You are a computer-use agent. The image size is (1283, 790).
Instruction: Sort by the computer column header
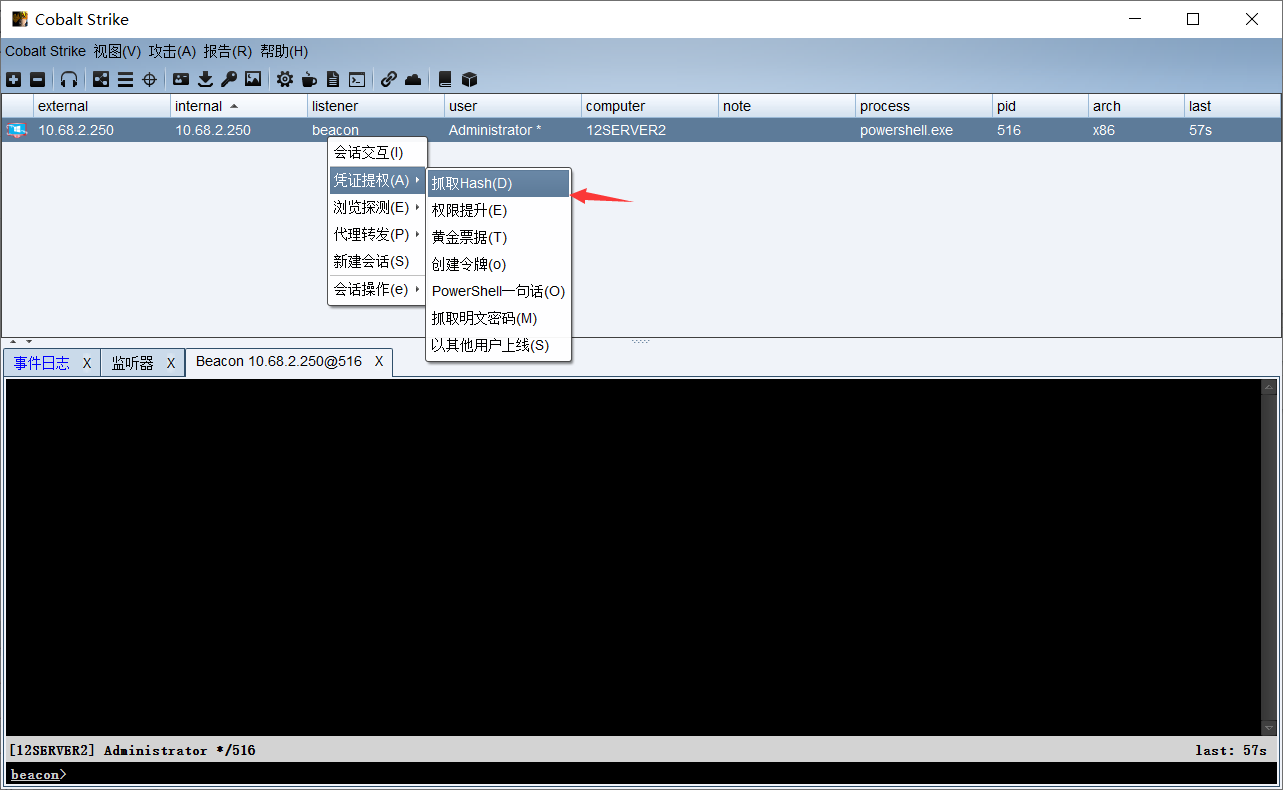point(650,106)
